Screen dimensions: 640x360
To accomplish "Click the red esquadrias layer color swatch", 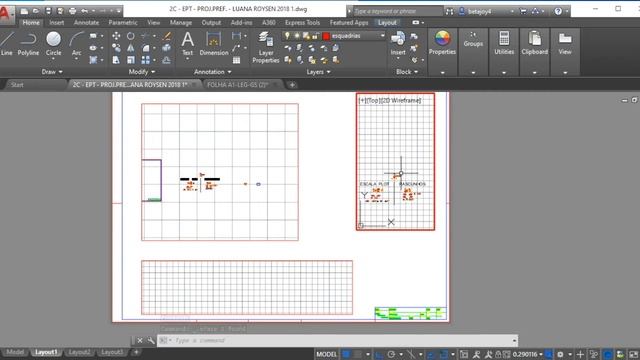I will pyautogui.click(x=326, y=36).
